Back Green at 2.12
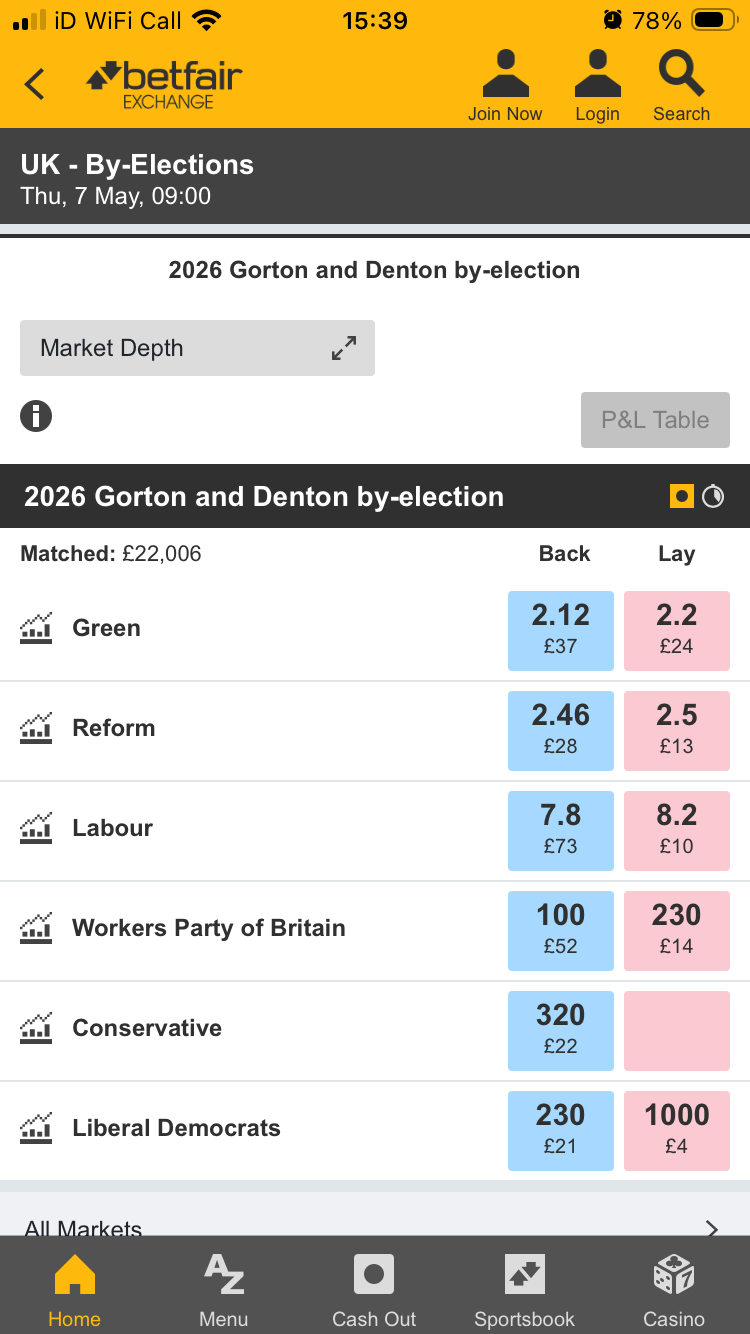 pos(560,630)
